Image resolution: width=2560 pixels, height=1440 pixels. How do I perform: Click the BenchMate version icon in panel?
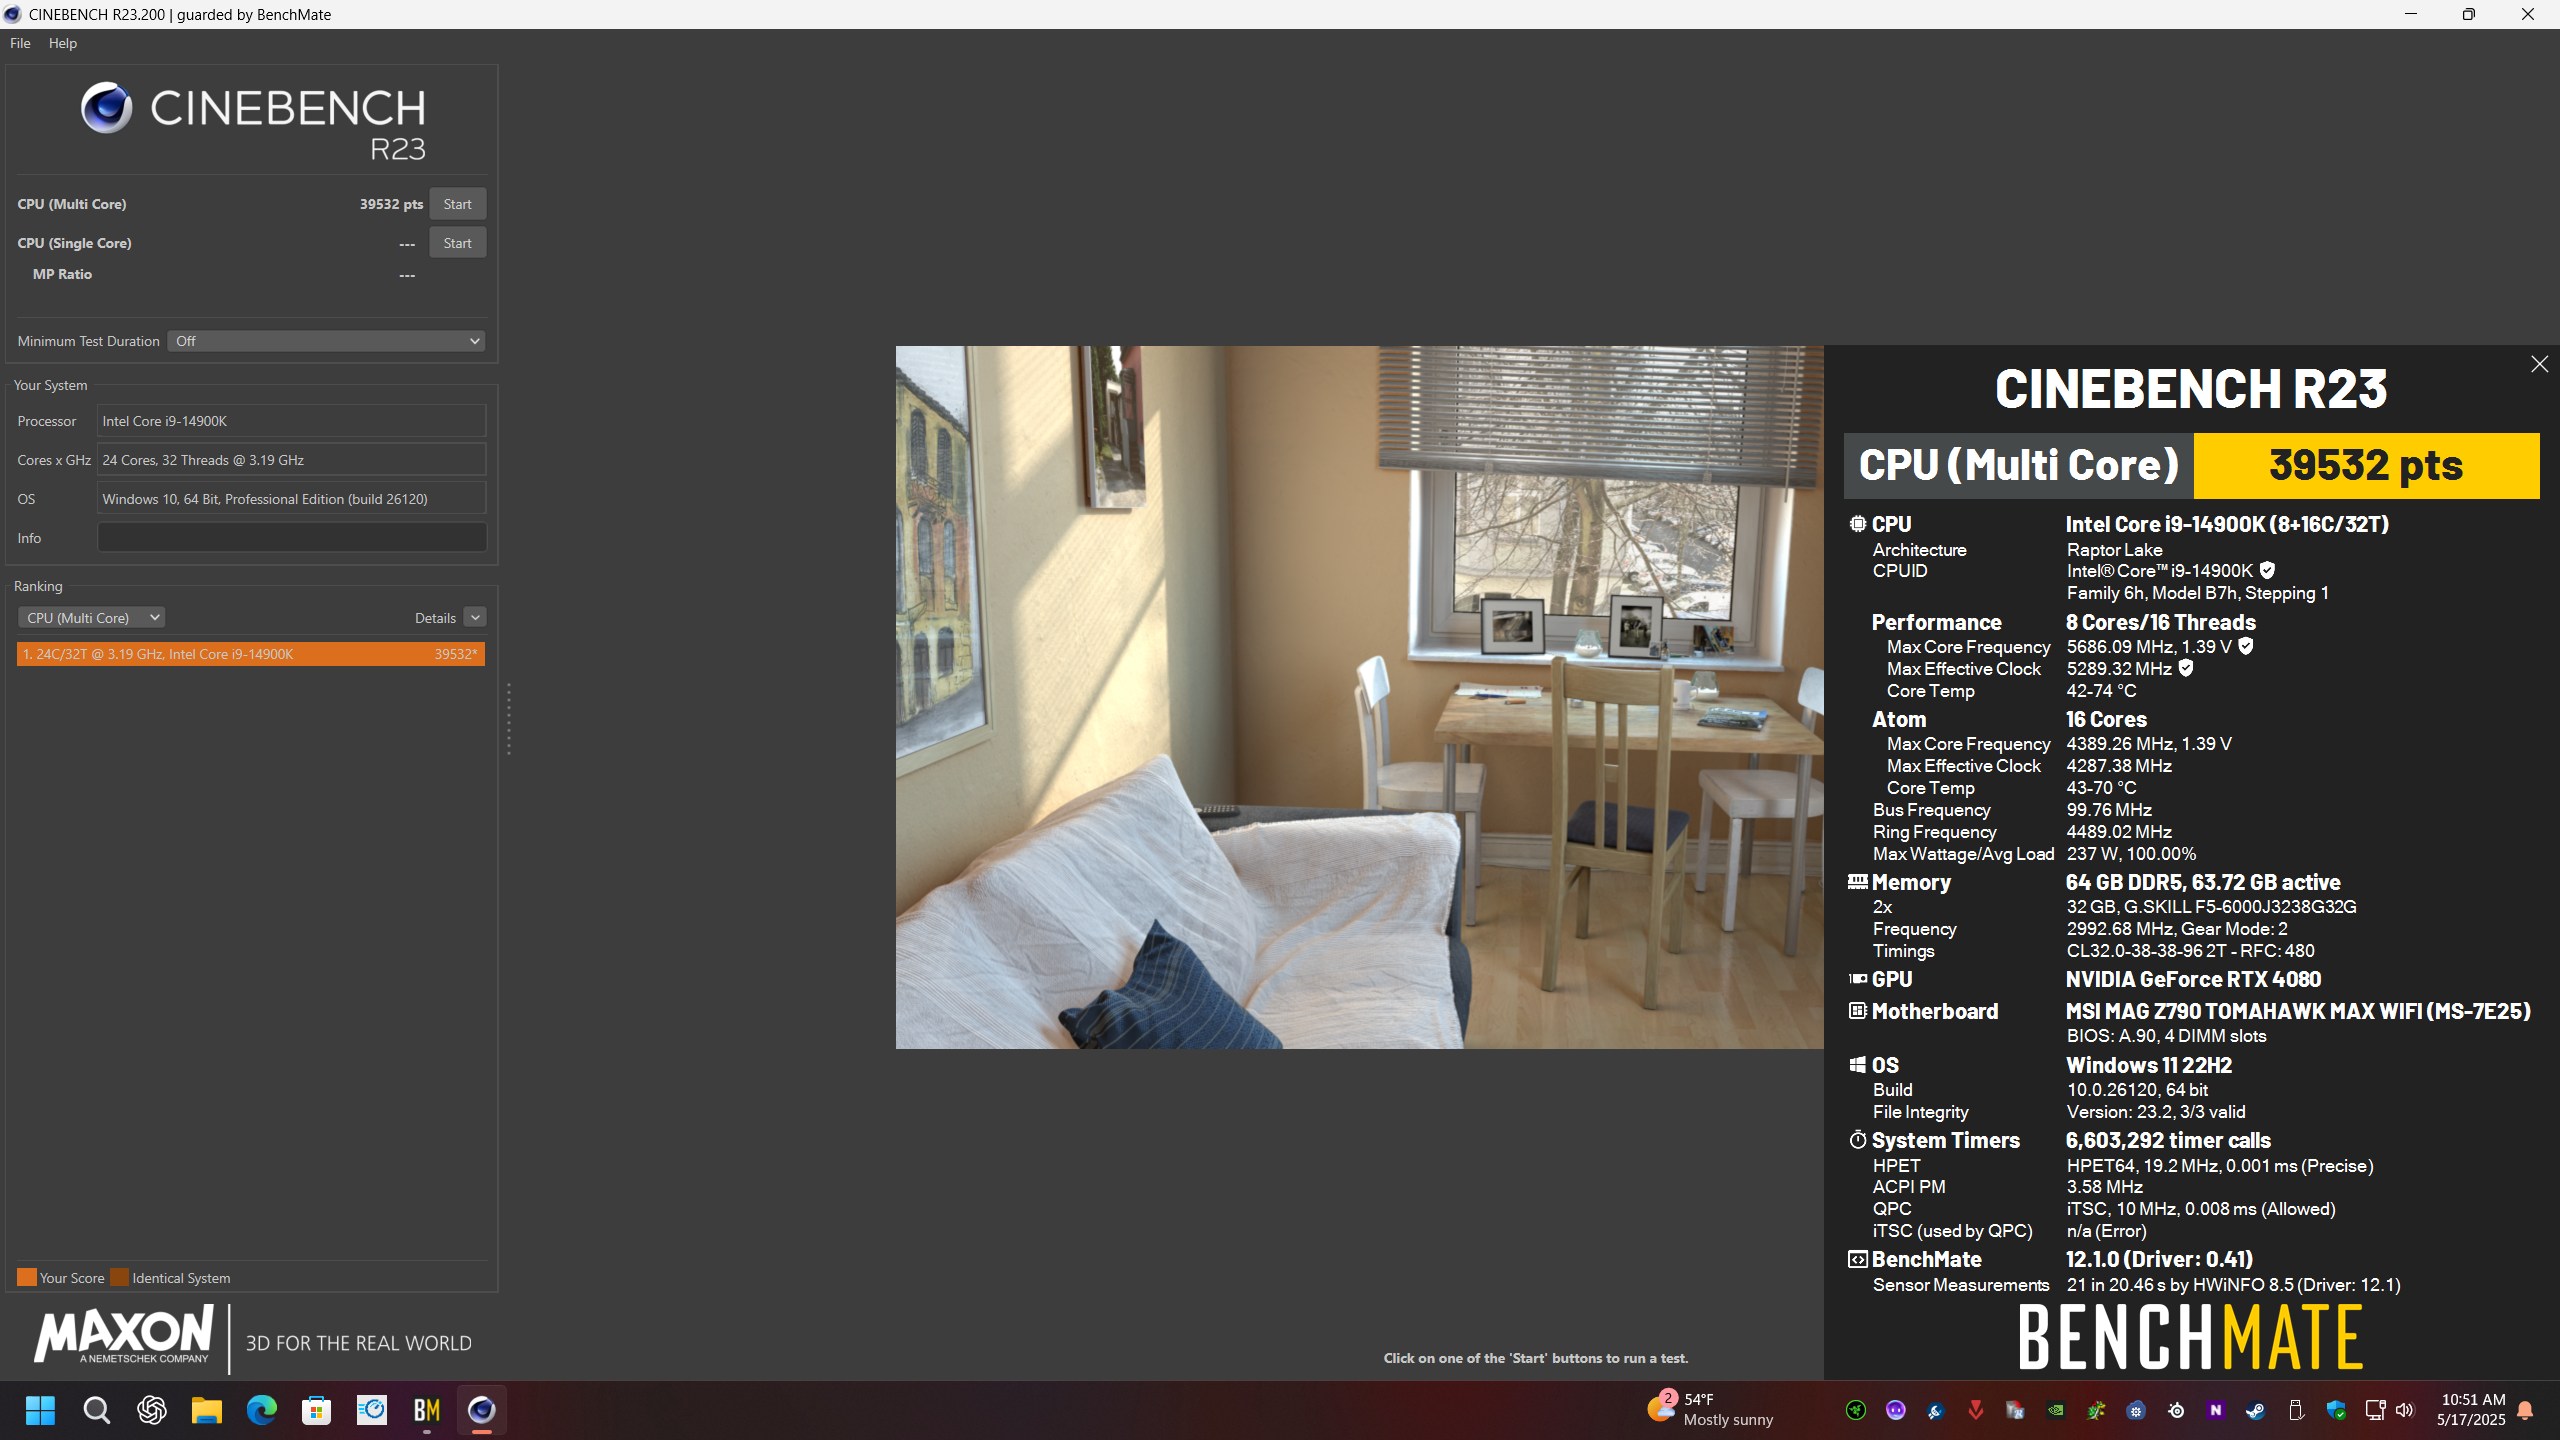click(1857, 1259)
